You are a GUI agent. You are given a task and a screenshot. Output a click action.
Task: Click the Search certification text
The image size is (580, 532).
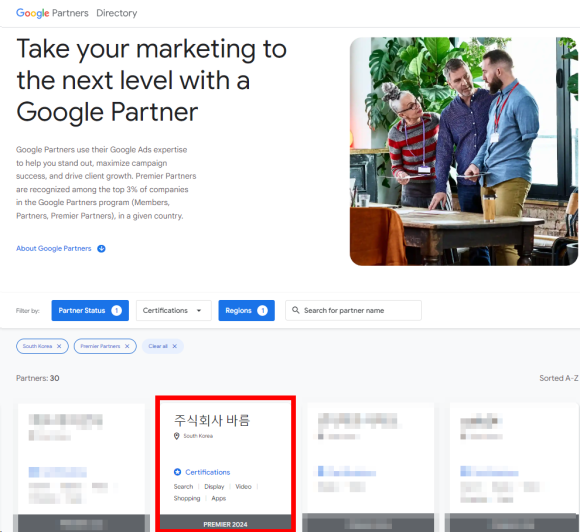pyautogui.click(x=183, y=486)
